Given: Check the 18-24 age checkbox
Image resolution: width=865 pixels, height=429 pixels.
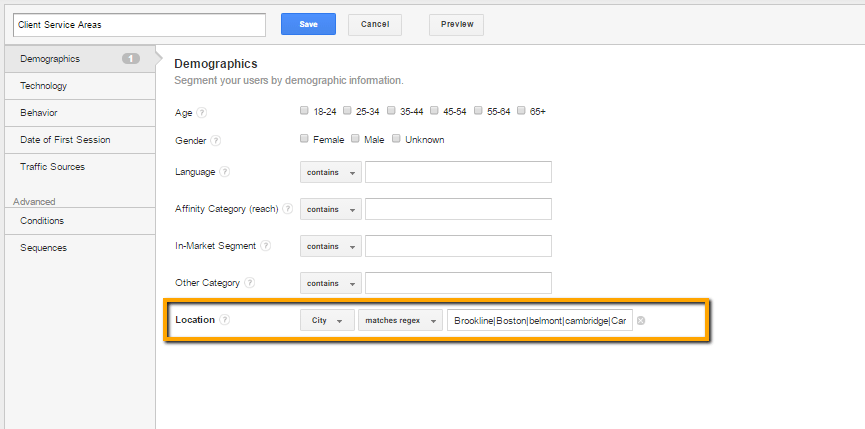Looking at the screenshot, I should pyautogui.click(x=304, y=110).
